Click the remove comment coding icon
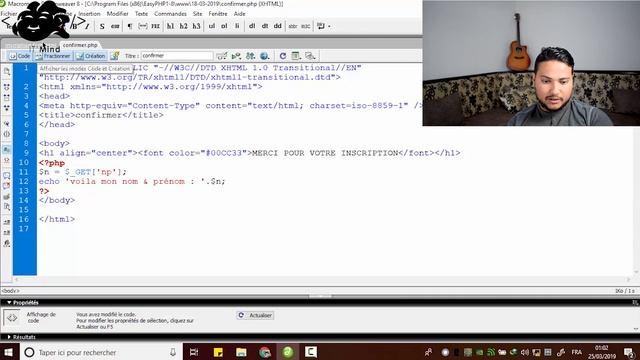 [7, 186]
